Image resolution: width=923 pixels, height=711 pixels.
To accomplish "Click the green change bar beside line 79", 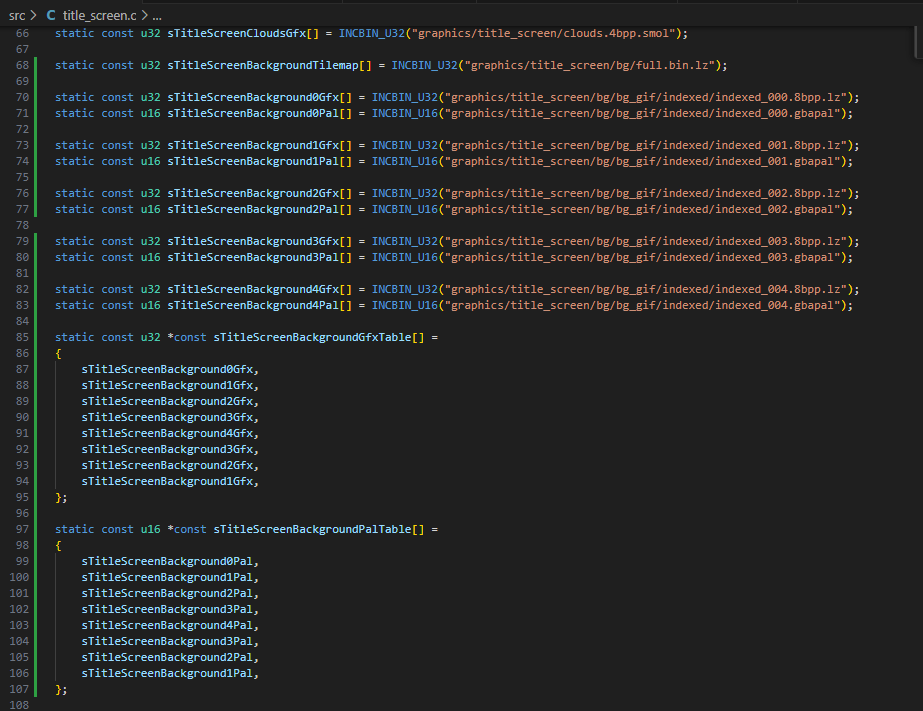I will (35, 241).
